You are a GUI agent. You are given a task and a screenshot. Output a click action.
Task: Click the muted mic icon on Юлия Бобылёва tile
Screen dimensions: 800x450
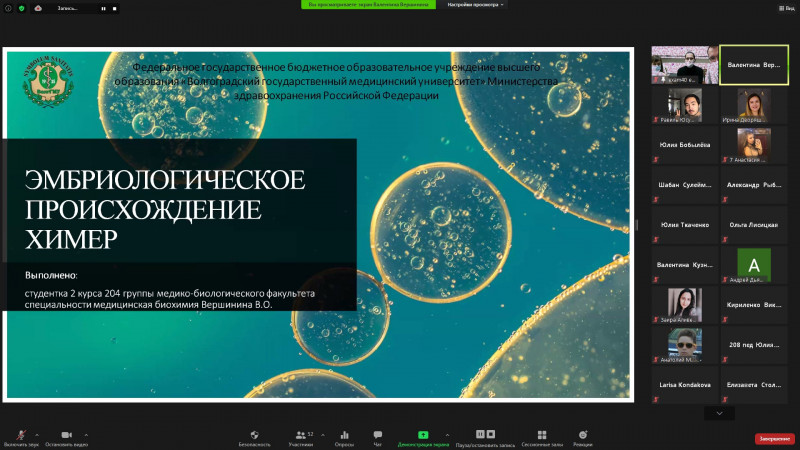(656, 160)
